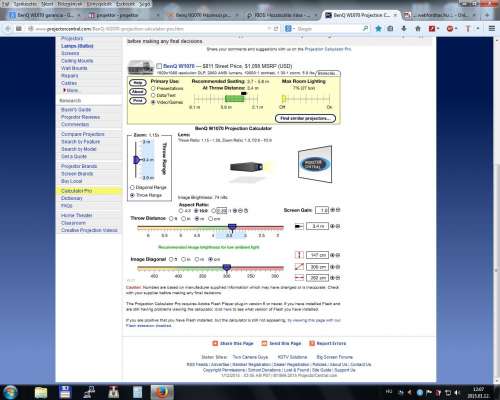Open the Eszközök menu
Image resolution: width=500 pixels, height=400 pixels.
pos(125,4)
